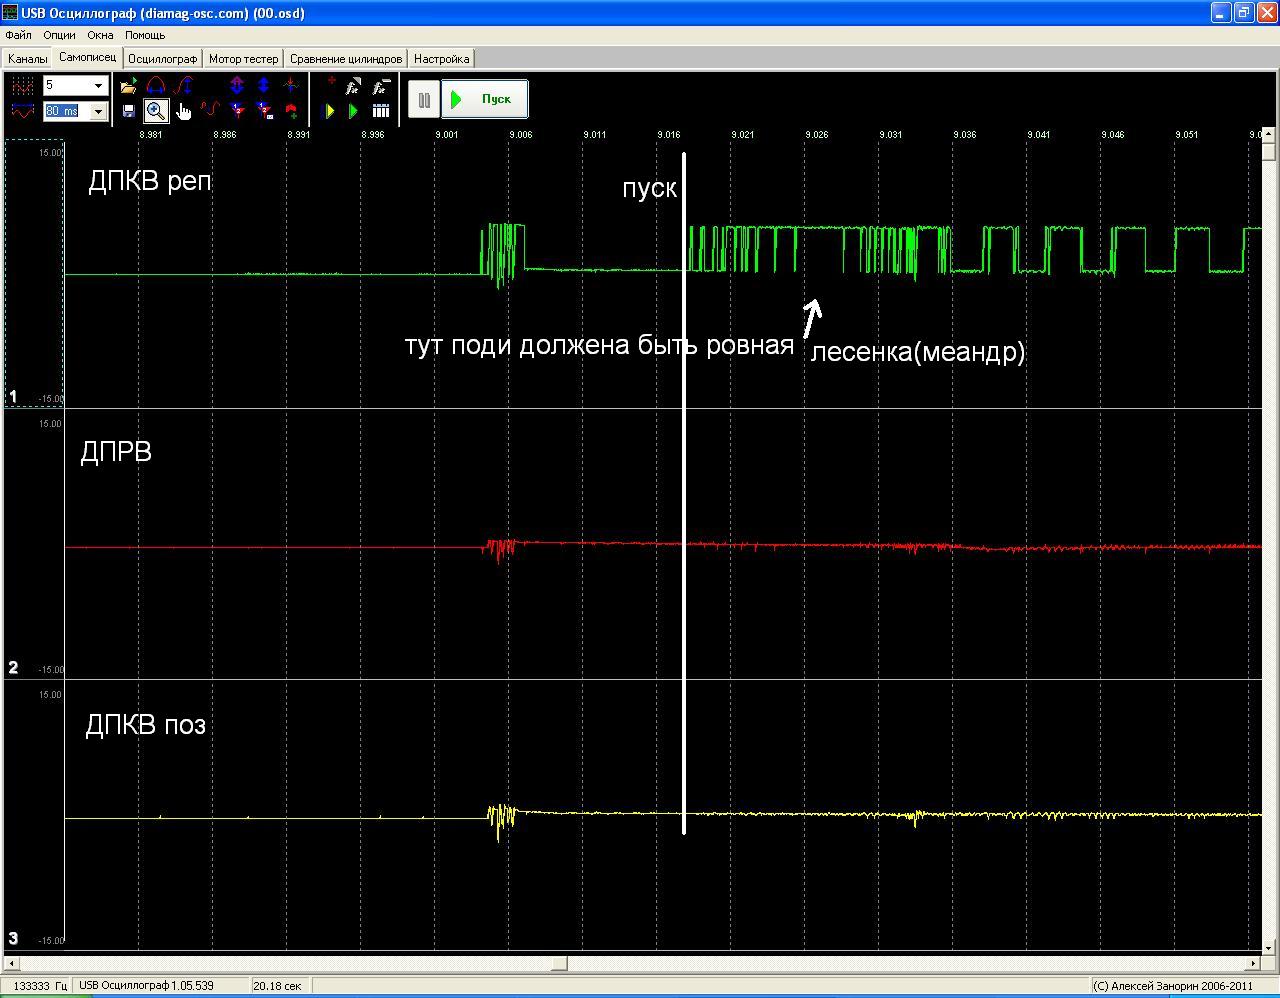Viewport: 1280px width, 998px height.
Task: Switch to the Мотор тестер tab
Action: point(244,59)
